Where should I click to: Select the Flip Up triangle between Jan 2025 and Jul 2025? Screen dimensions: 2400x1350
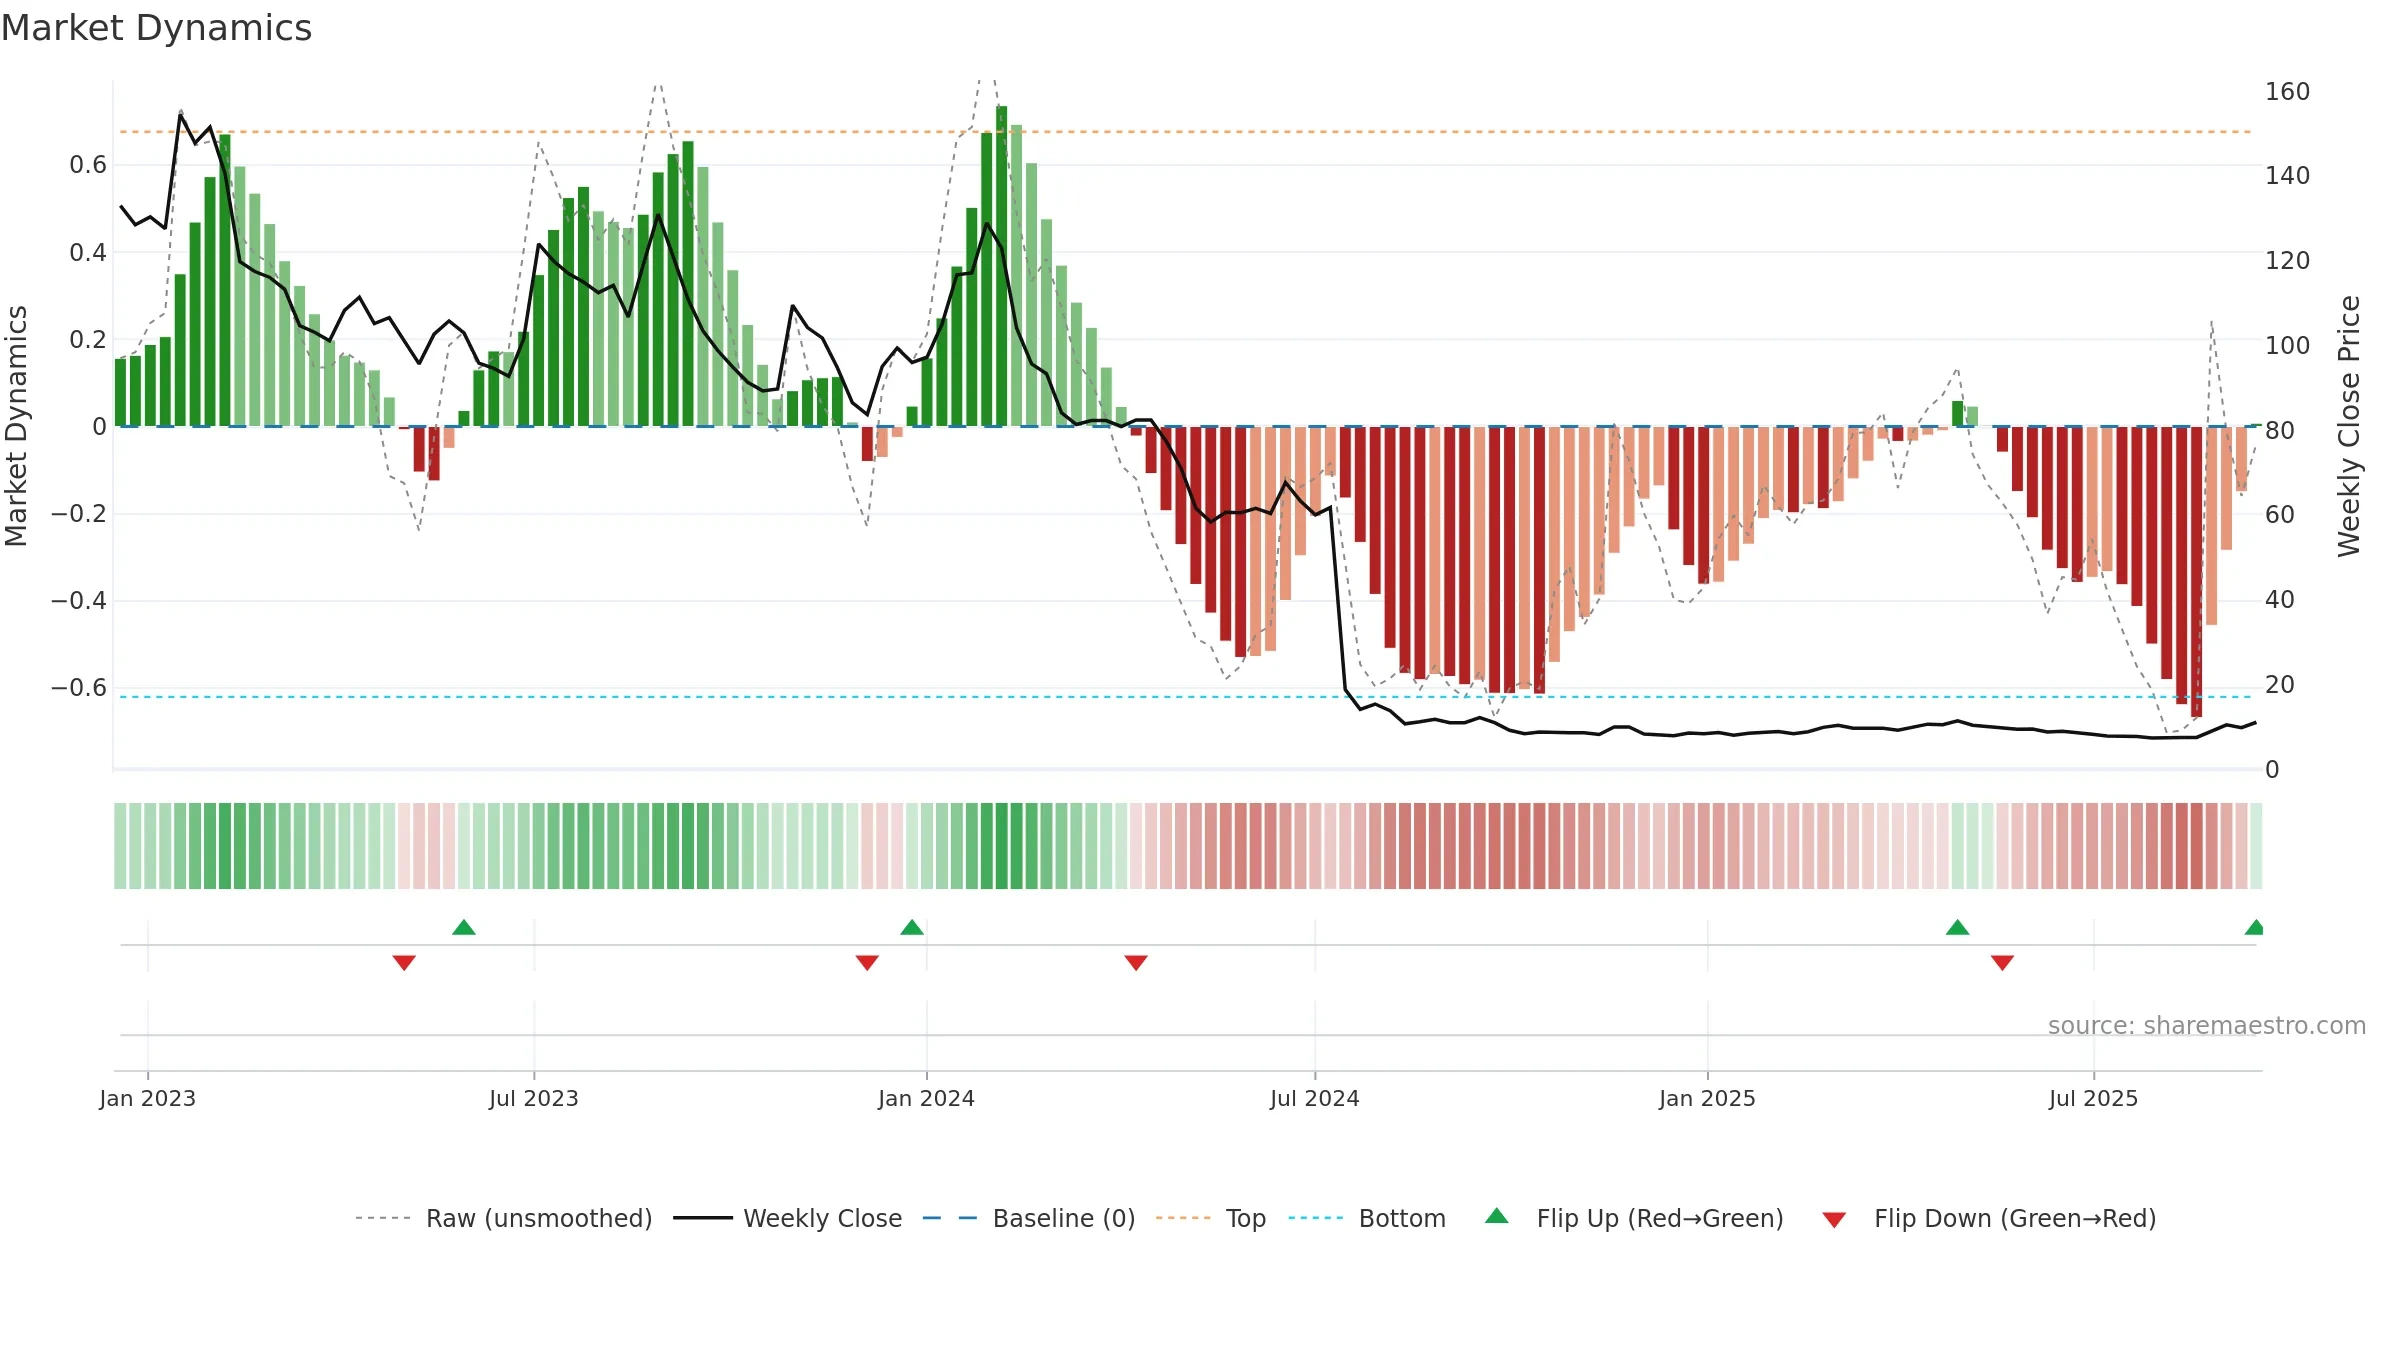tap(1958, 927)
